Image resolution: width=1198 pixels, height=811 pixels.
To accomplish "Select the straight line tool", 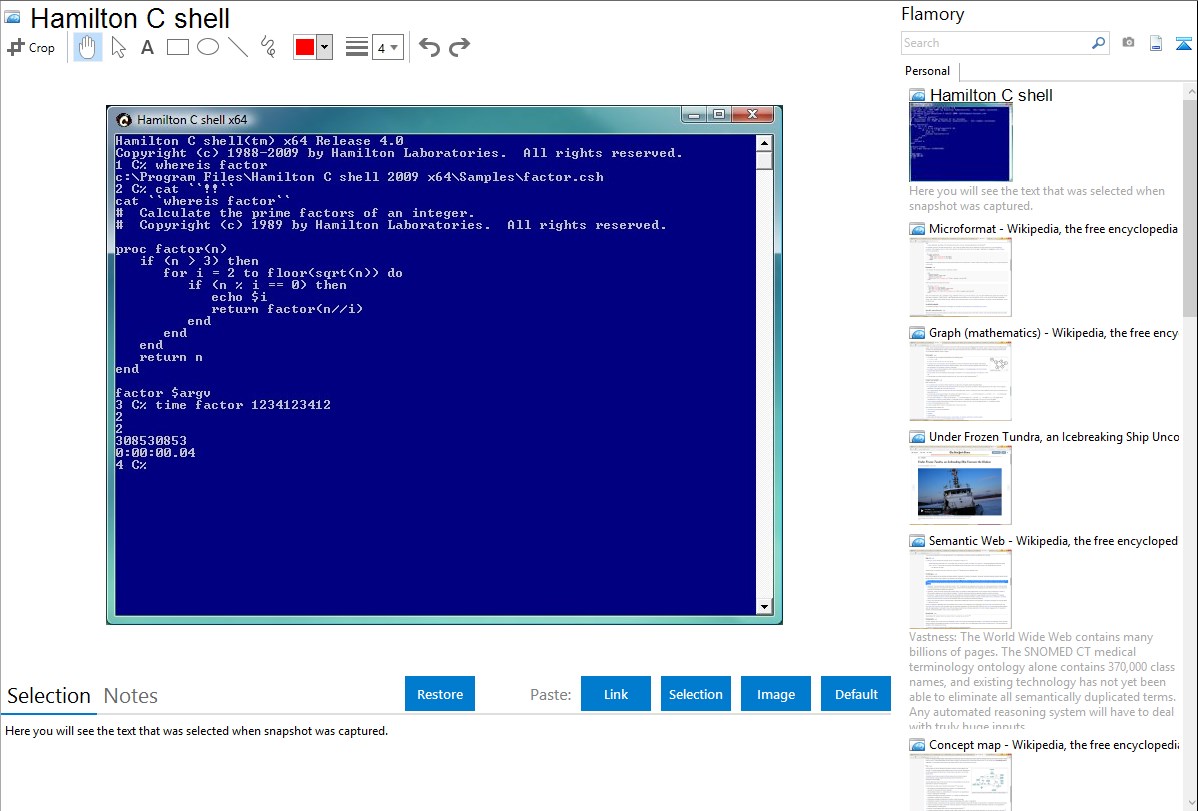I will 238,47.
